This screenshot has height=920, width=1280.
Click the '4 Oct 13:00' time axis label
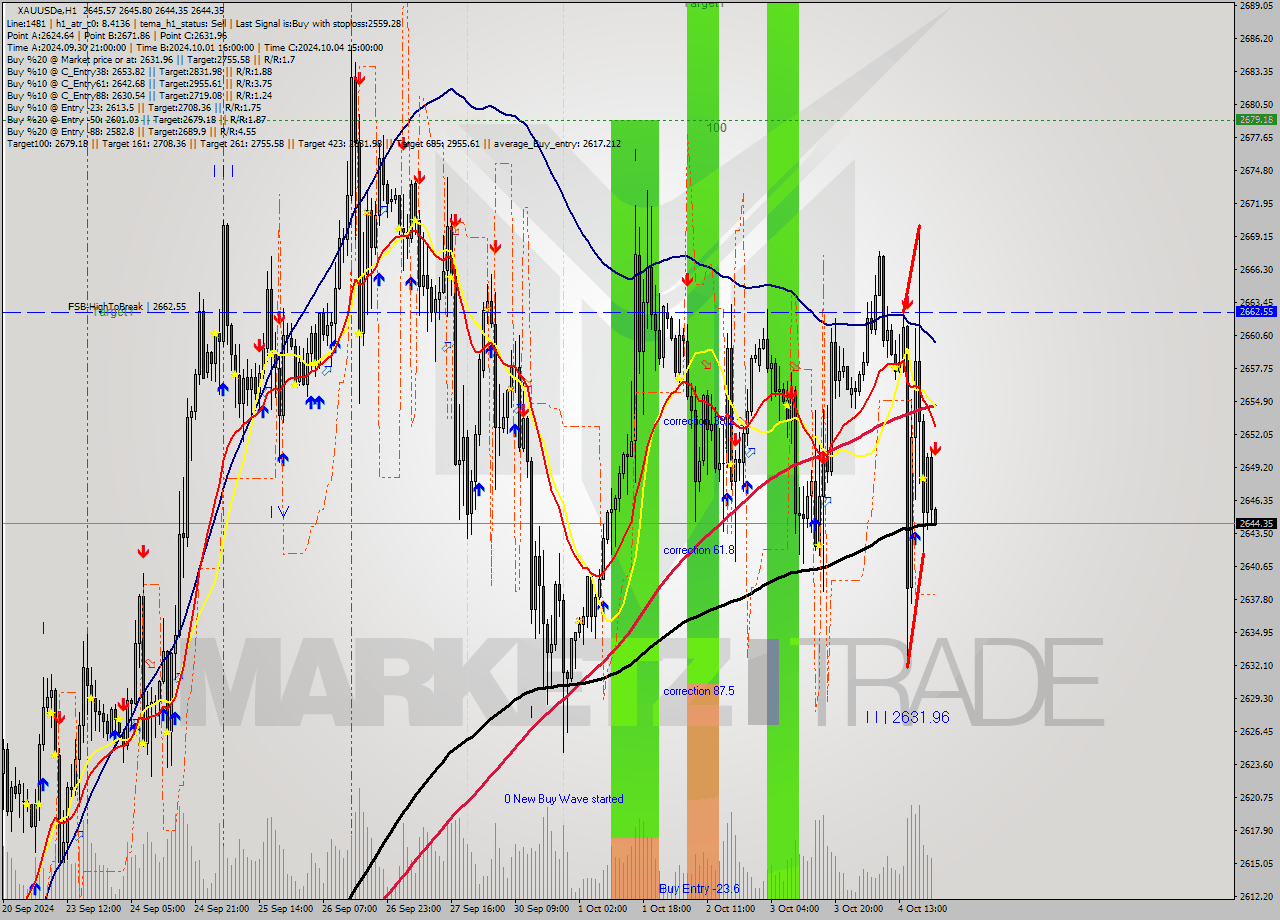tap(922, 909)
